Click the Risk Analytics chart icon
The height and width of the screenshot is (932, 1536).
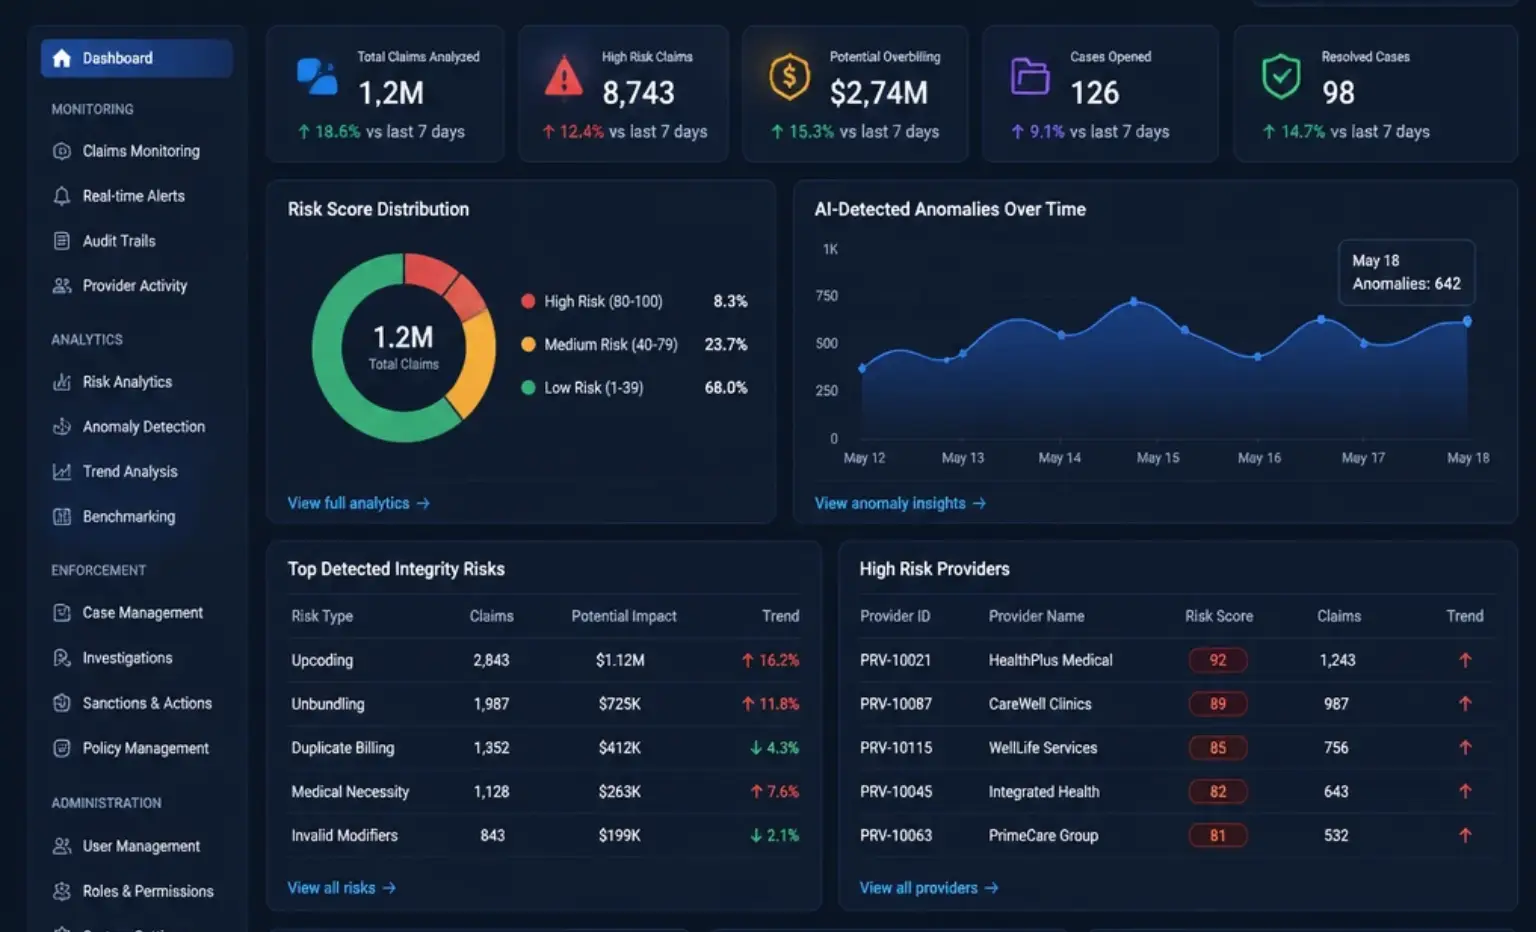(x=62, y=382)
